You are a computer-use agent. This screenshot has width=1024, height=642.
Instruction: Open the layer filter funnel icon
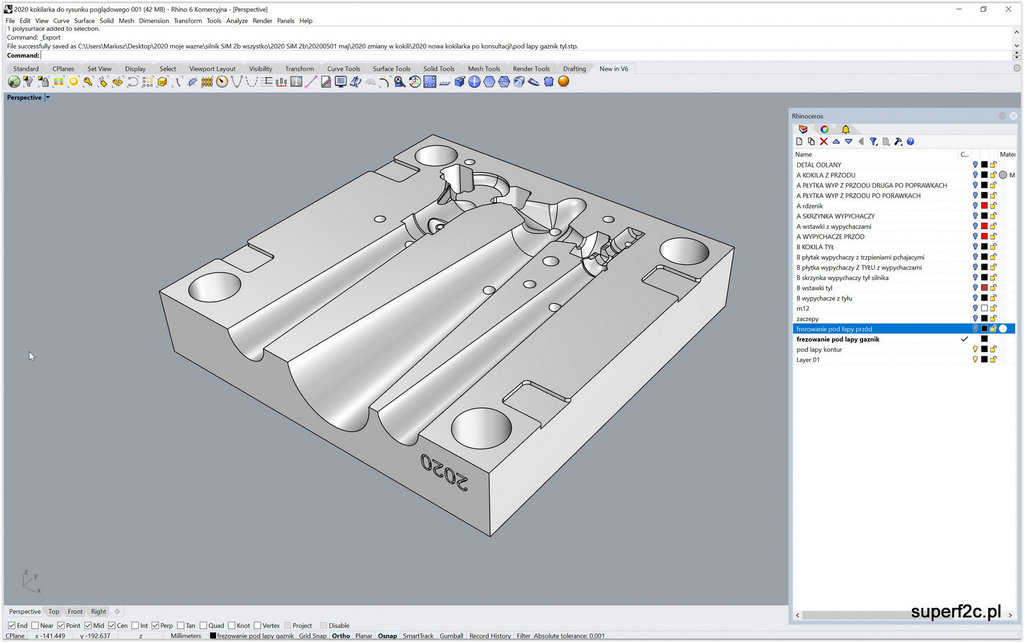pyautogui.click(x=873, y=142)
